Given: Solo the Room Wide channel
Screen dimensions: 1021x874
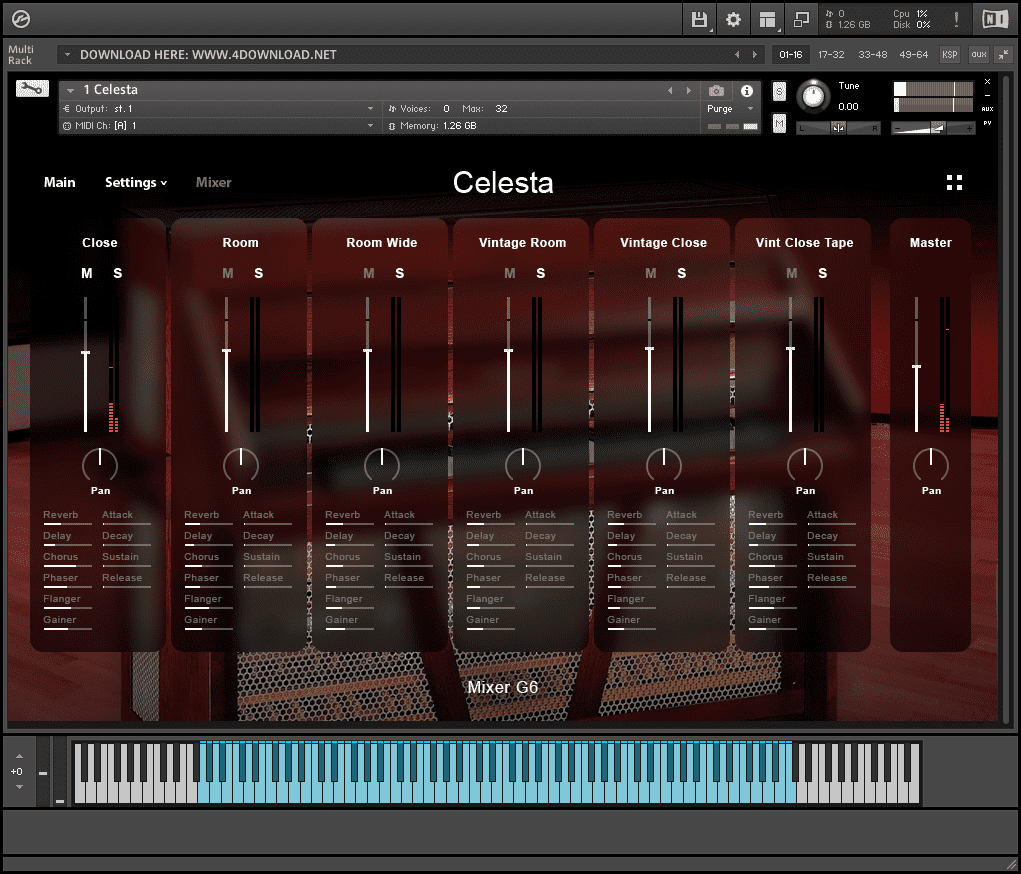Looking at the screenshot, I should [399, 274].
